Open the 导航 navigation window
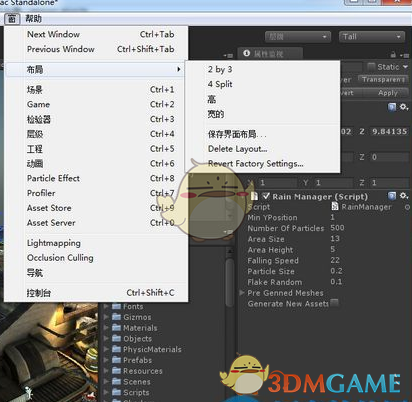The image size is (412, 402). coord(97,273)
